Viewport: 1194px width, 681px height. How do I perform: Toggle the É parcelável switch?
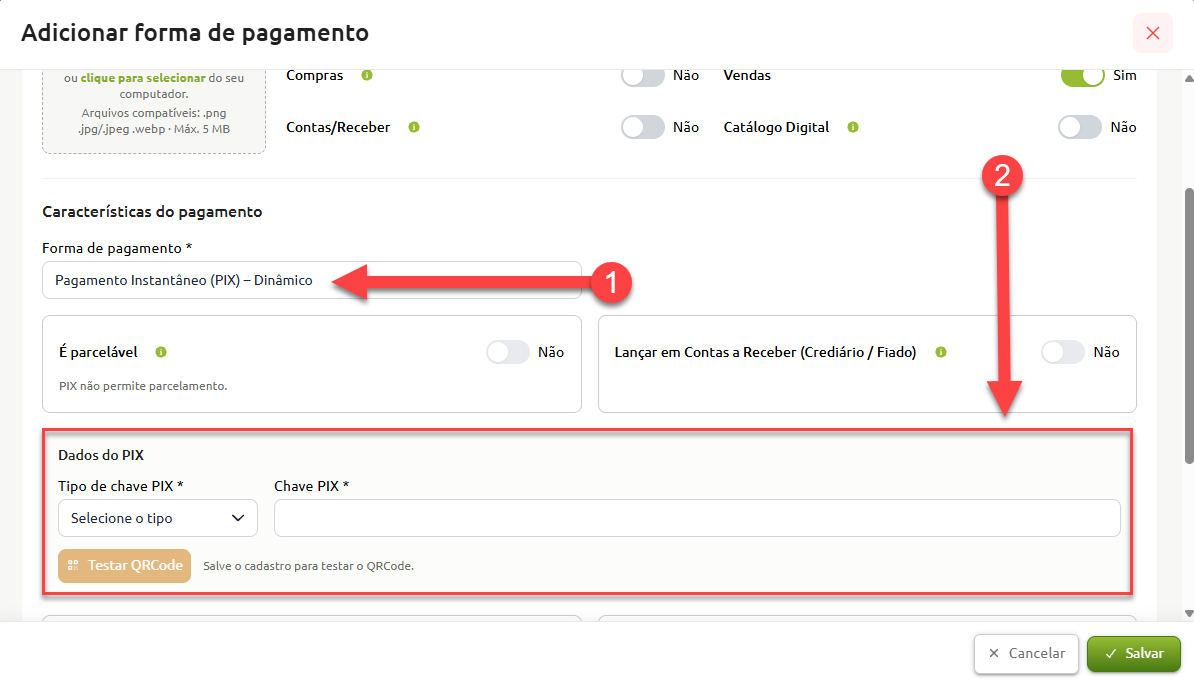tap(508, 352)
